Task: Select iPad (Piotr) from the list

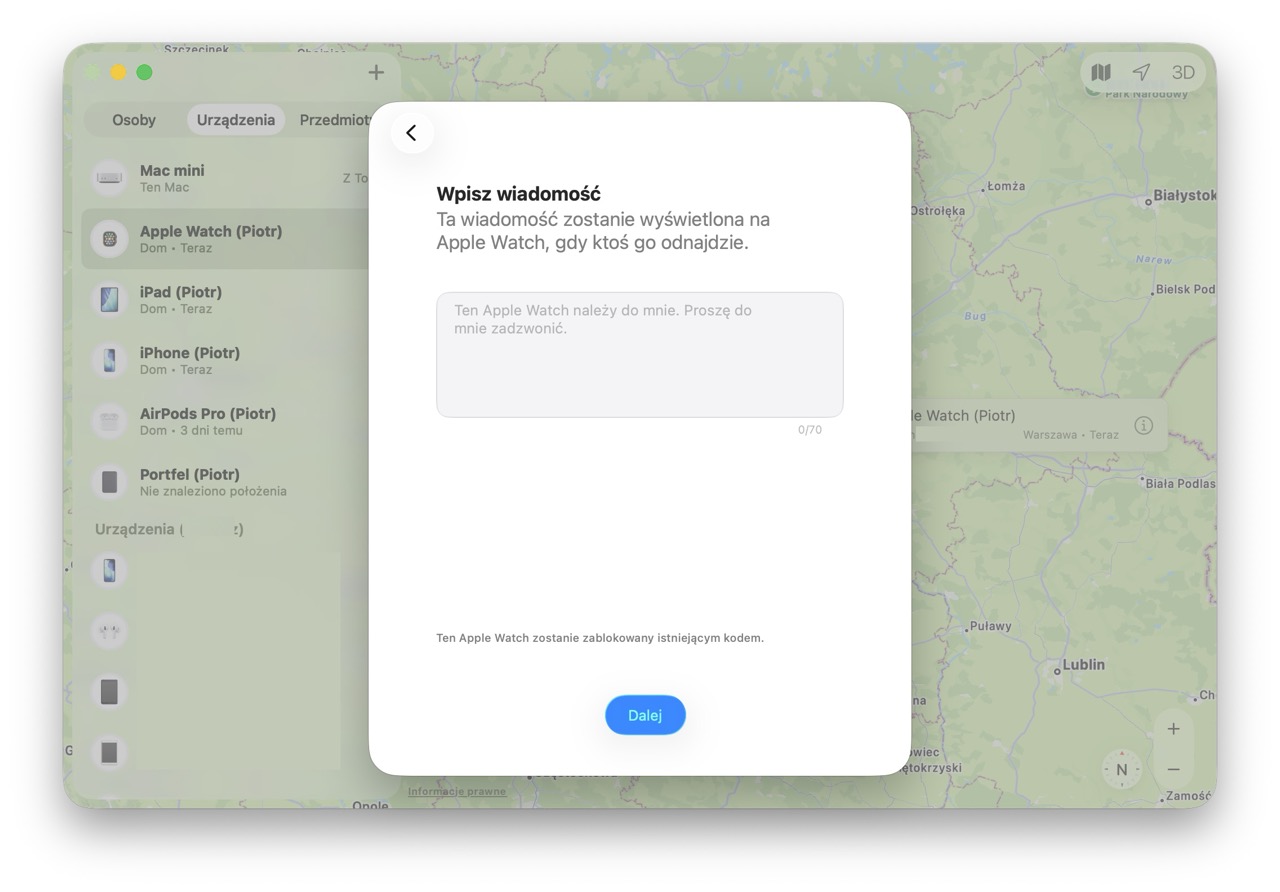Action: pos(181,299)
